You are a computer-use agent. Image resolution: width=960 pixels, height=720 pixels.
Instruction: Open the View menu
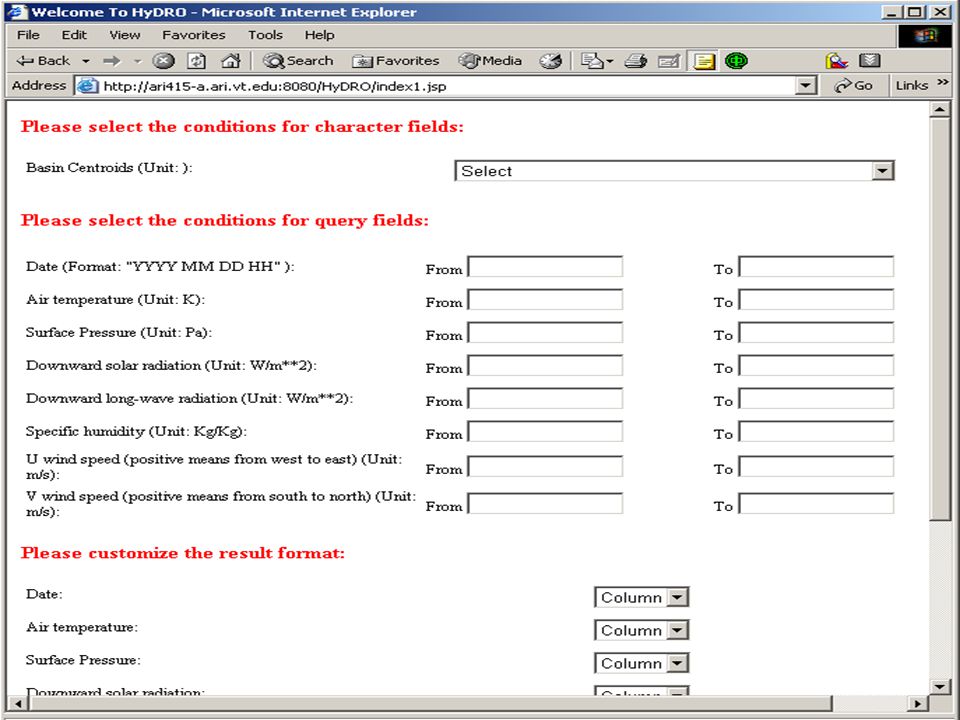click(125, 35)
